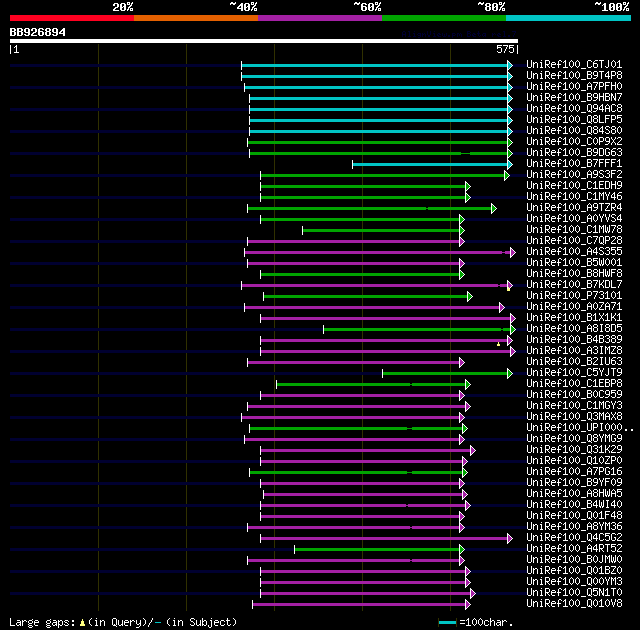Click the UniRef100_B1X1K1 text
Image resolution: width=640 pixels, height=630 pixels.
(x=574, y=318)
